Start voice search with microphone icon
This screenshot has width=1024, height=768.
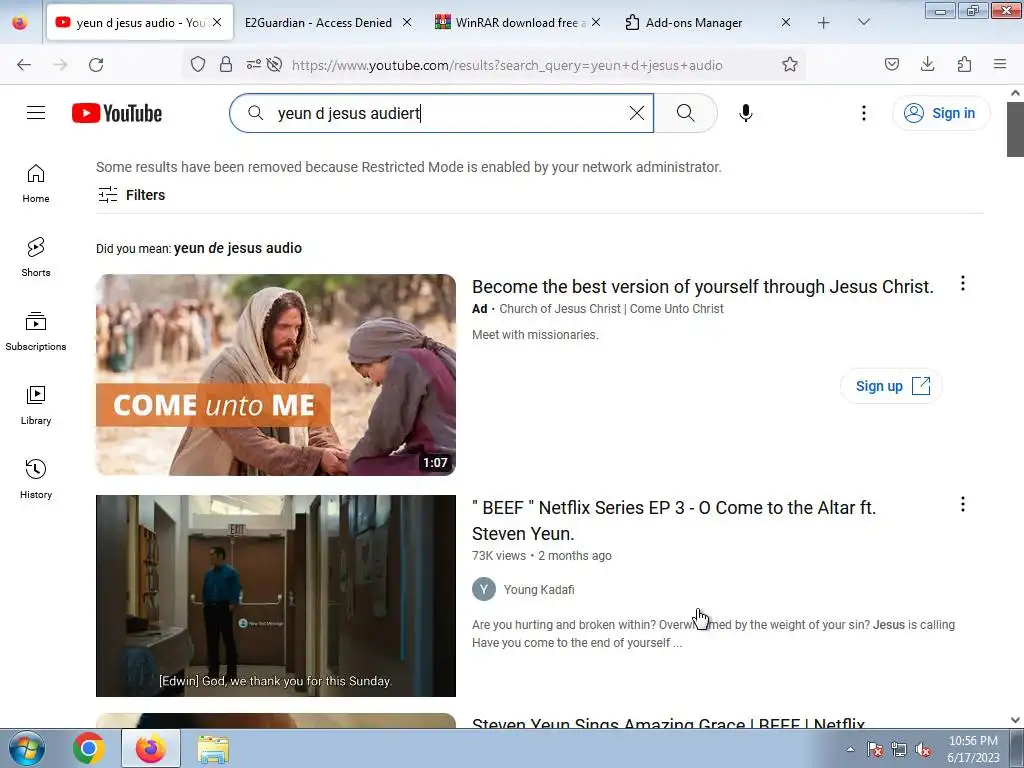click(x=746, y=113)
